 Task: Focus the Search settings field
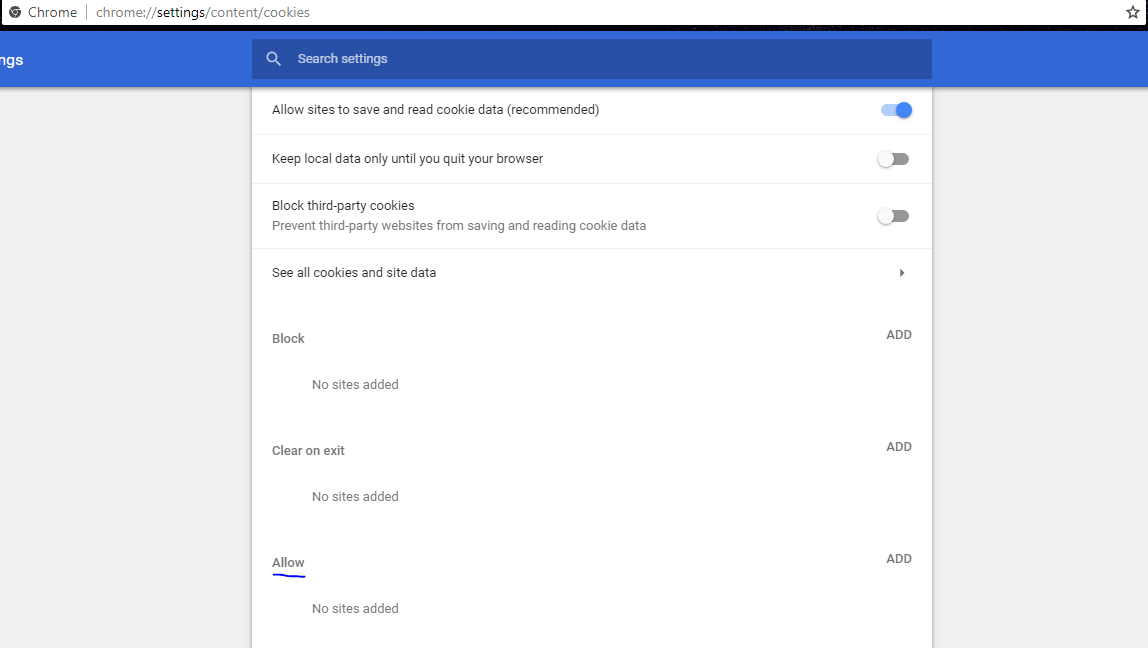(600, 59)
